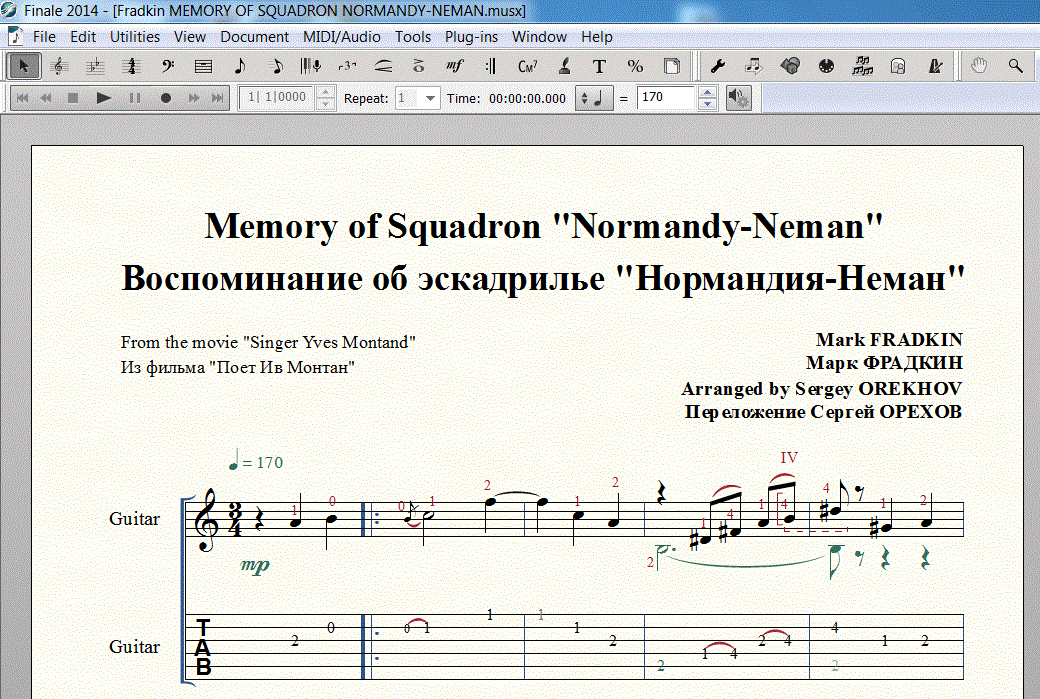This screenshot has width=1040, height=699.
Task: Increase measure counter with the up arrow
Action: 325,92
